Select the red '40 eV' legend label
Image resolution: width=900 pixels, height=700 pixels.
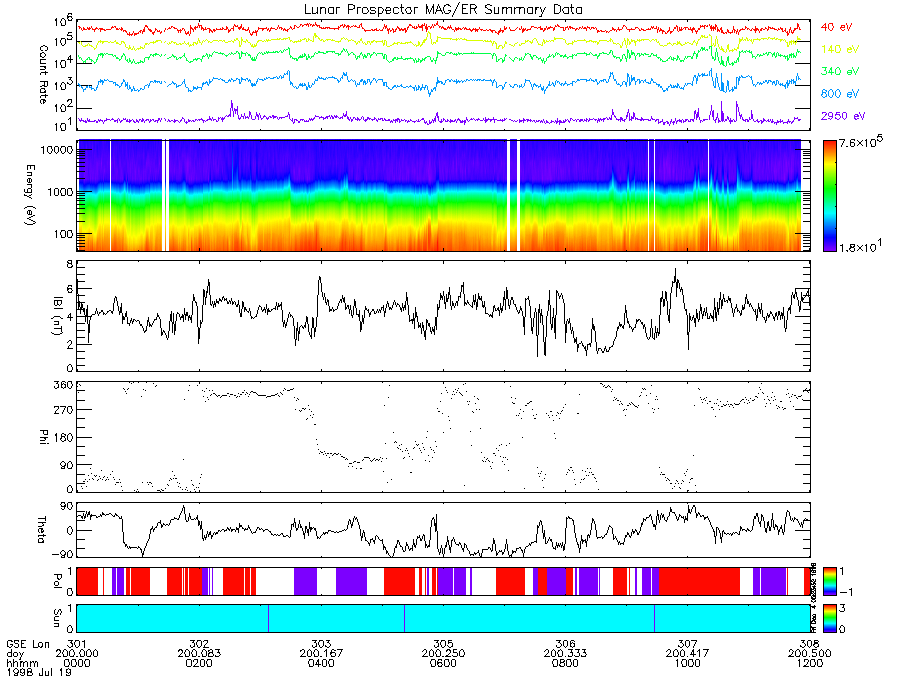(836, 27)
